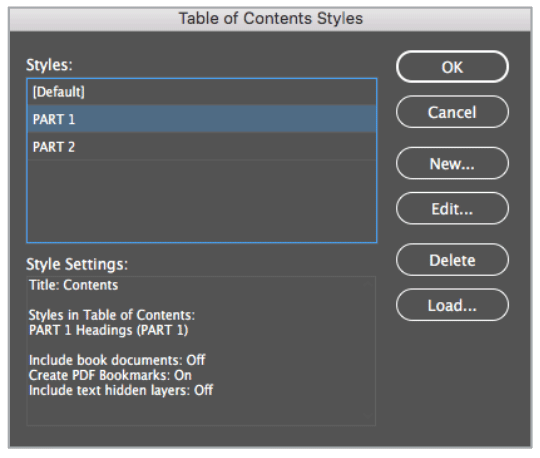Click the Title: Contents line in settings
The image size is (540, 458).
[73, 285]
